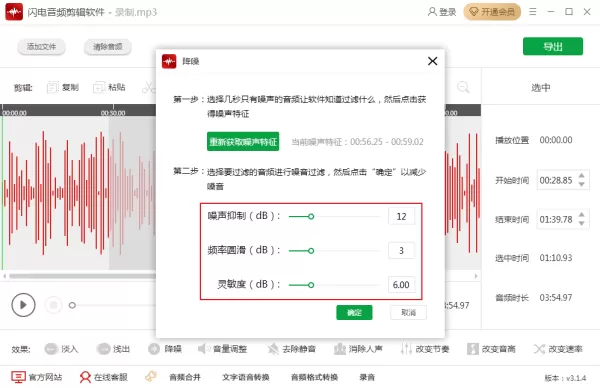Image resolution: width=600 pixels, height=388 pixels.
Task: Open the 音频格式转换 format converter
Action: [x=314, y=377]
